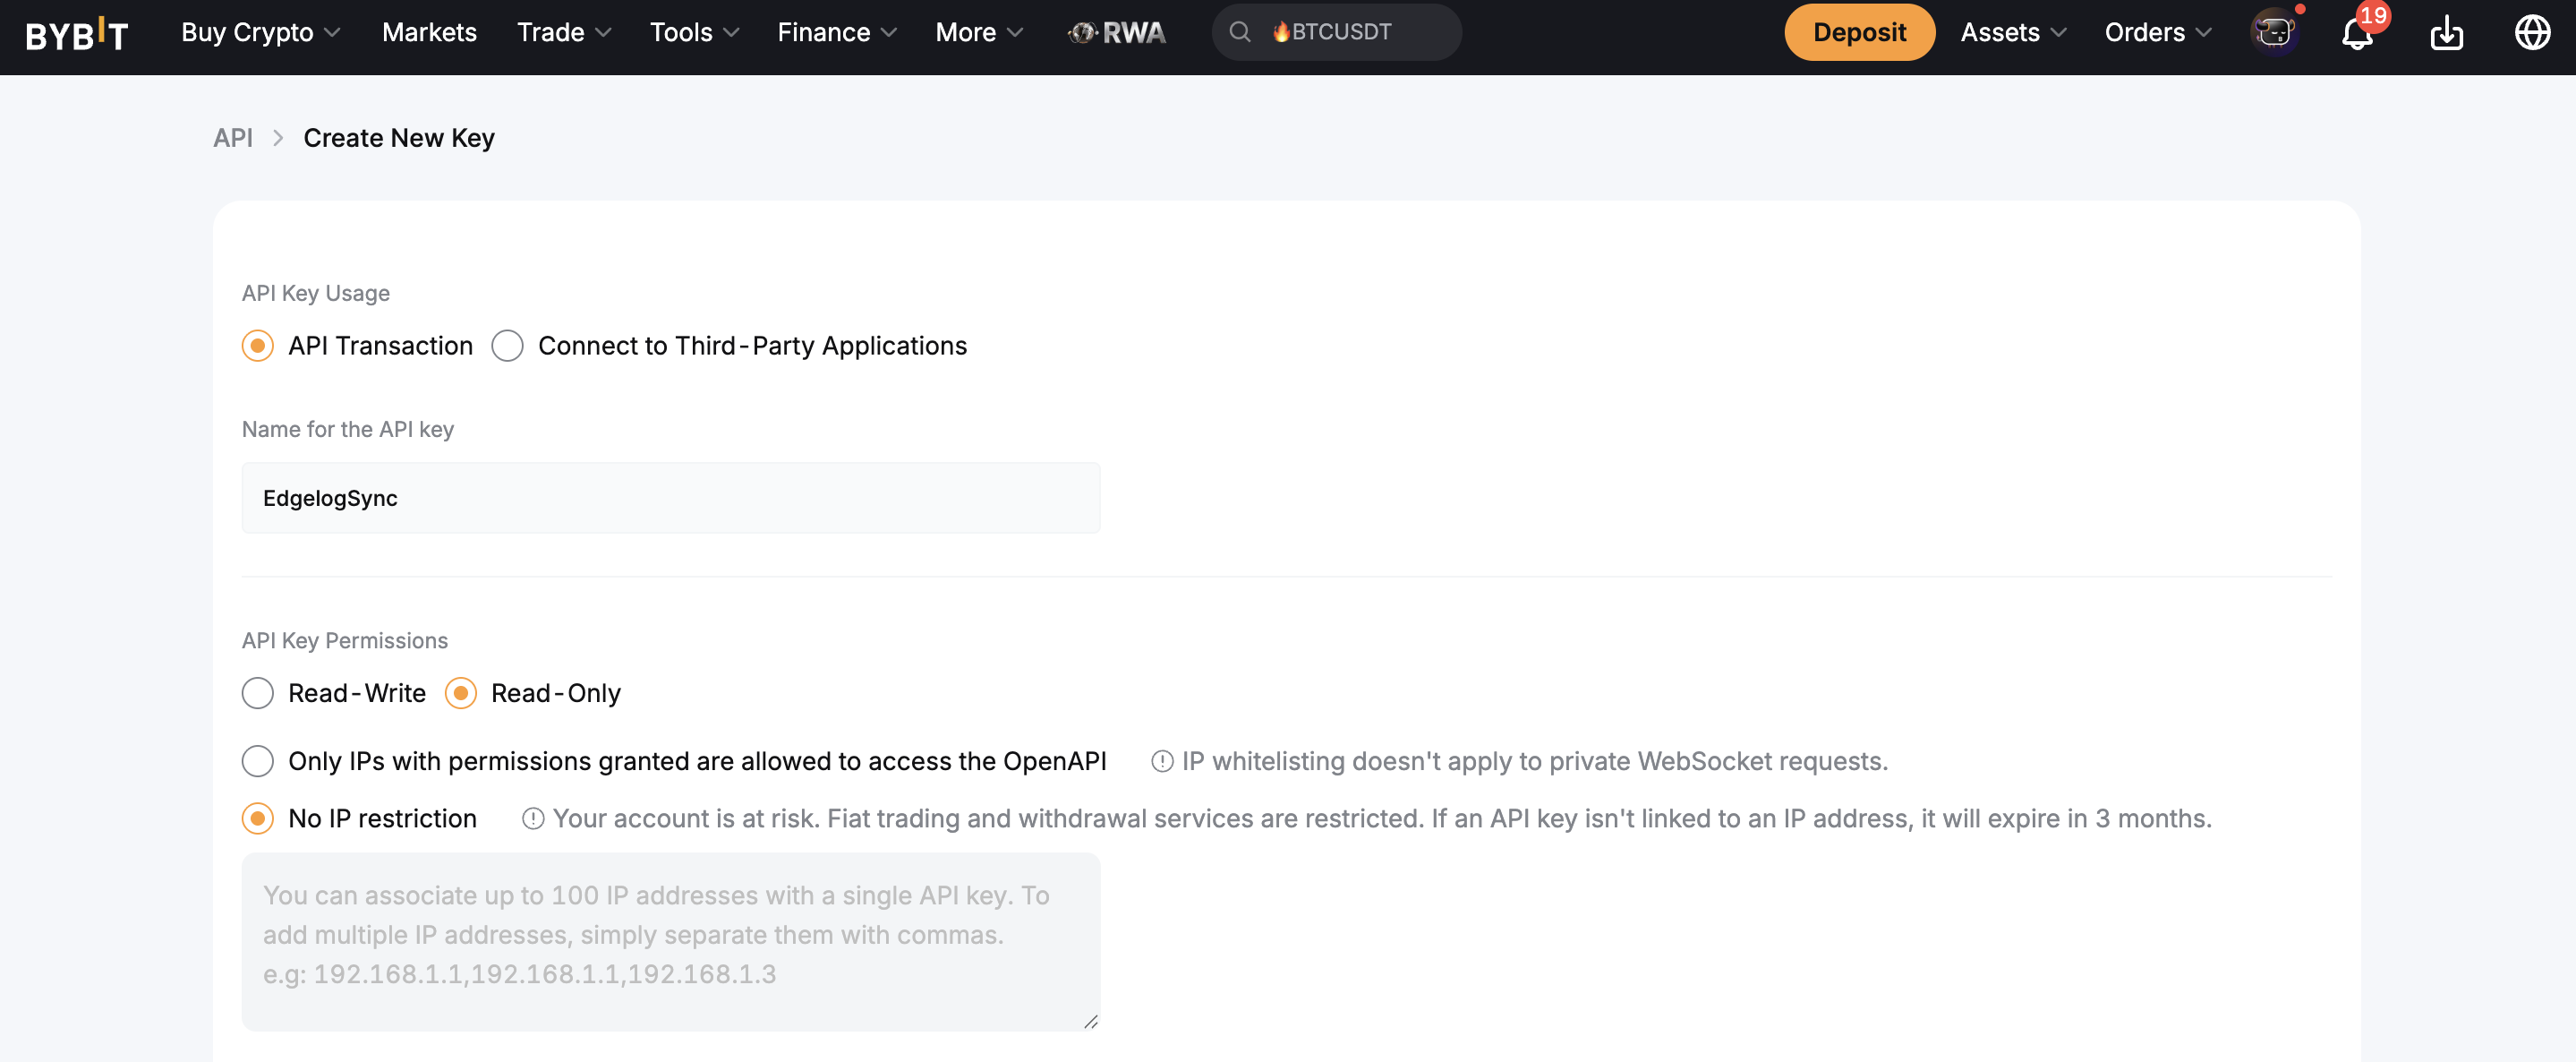Click the IP addresses text area

[671, 942]
